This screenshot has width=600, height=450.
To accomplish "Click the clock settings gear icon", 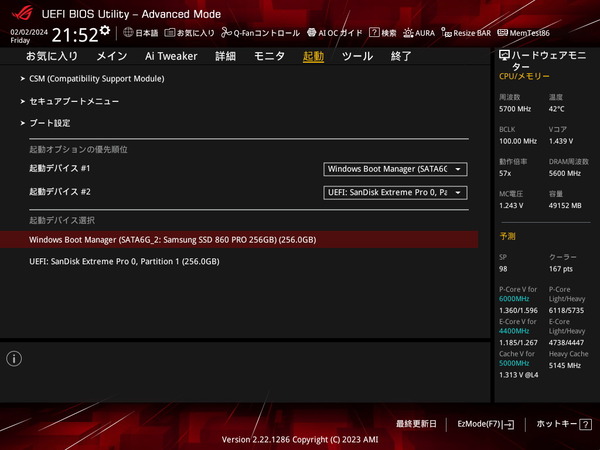I will 105,33.
